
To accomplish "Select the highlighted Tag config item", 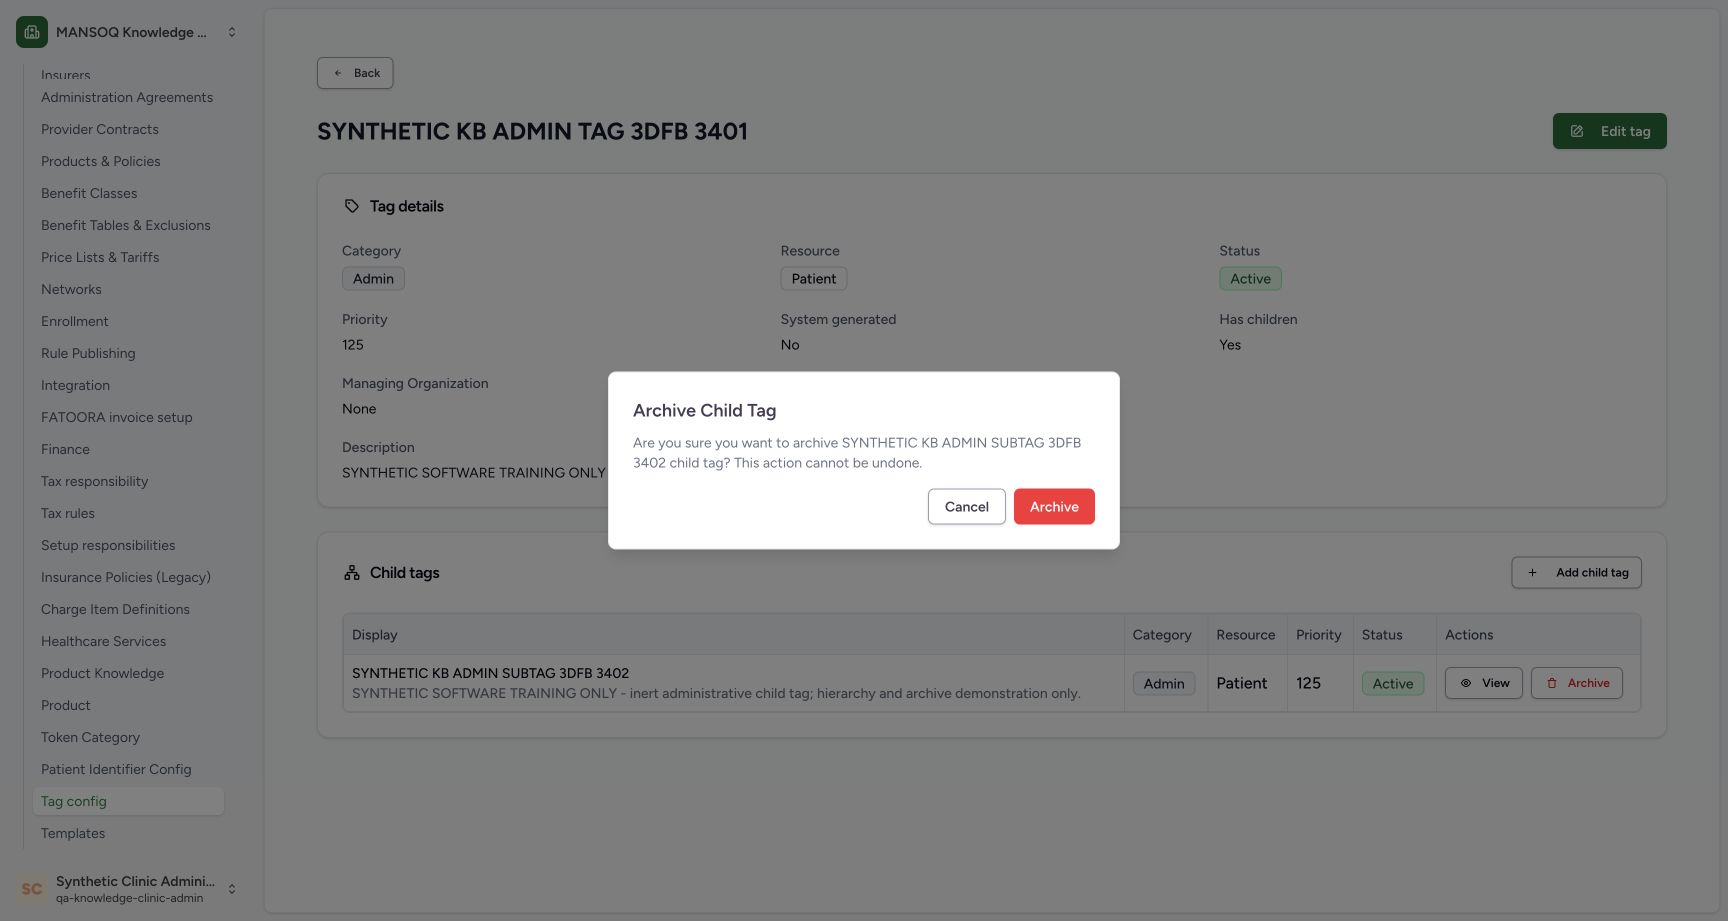I will tap(128, 801).
